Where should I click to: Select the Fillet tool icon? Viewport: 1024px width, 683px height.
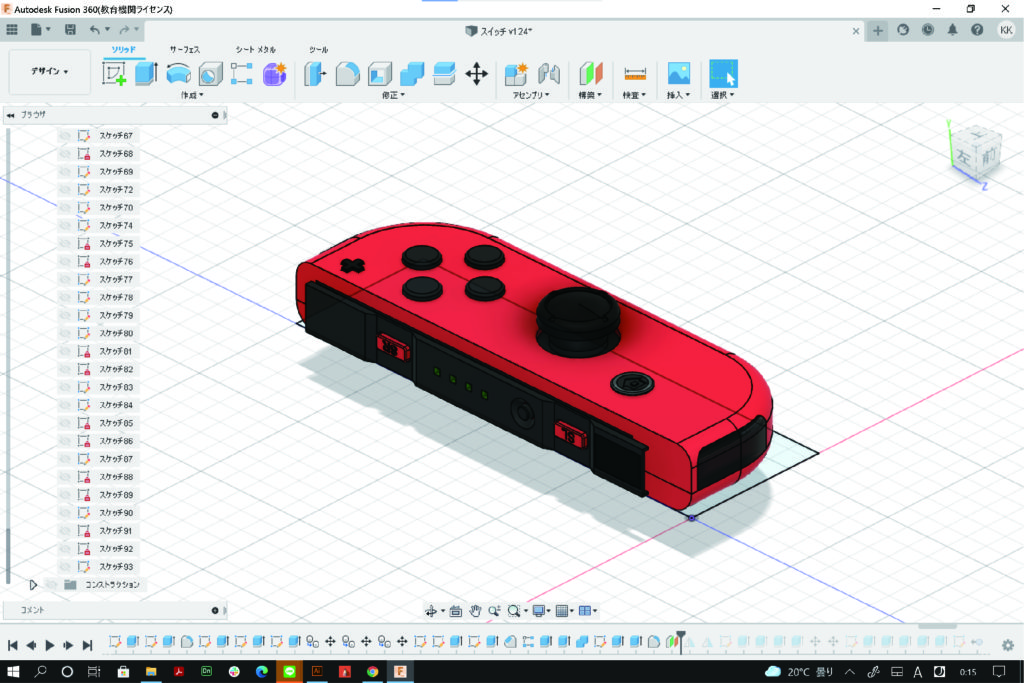pos(347,73)
